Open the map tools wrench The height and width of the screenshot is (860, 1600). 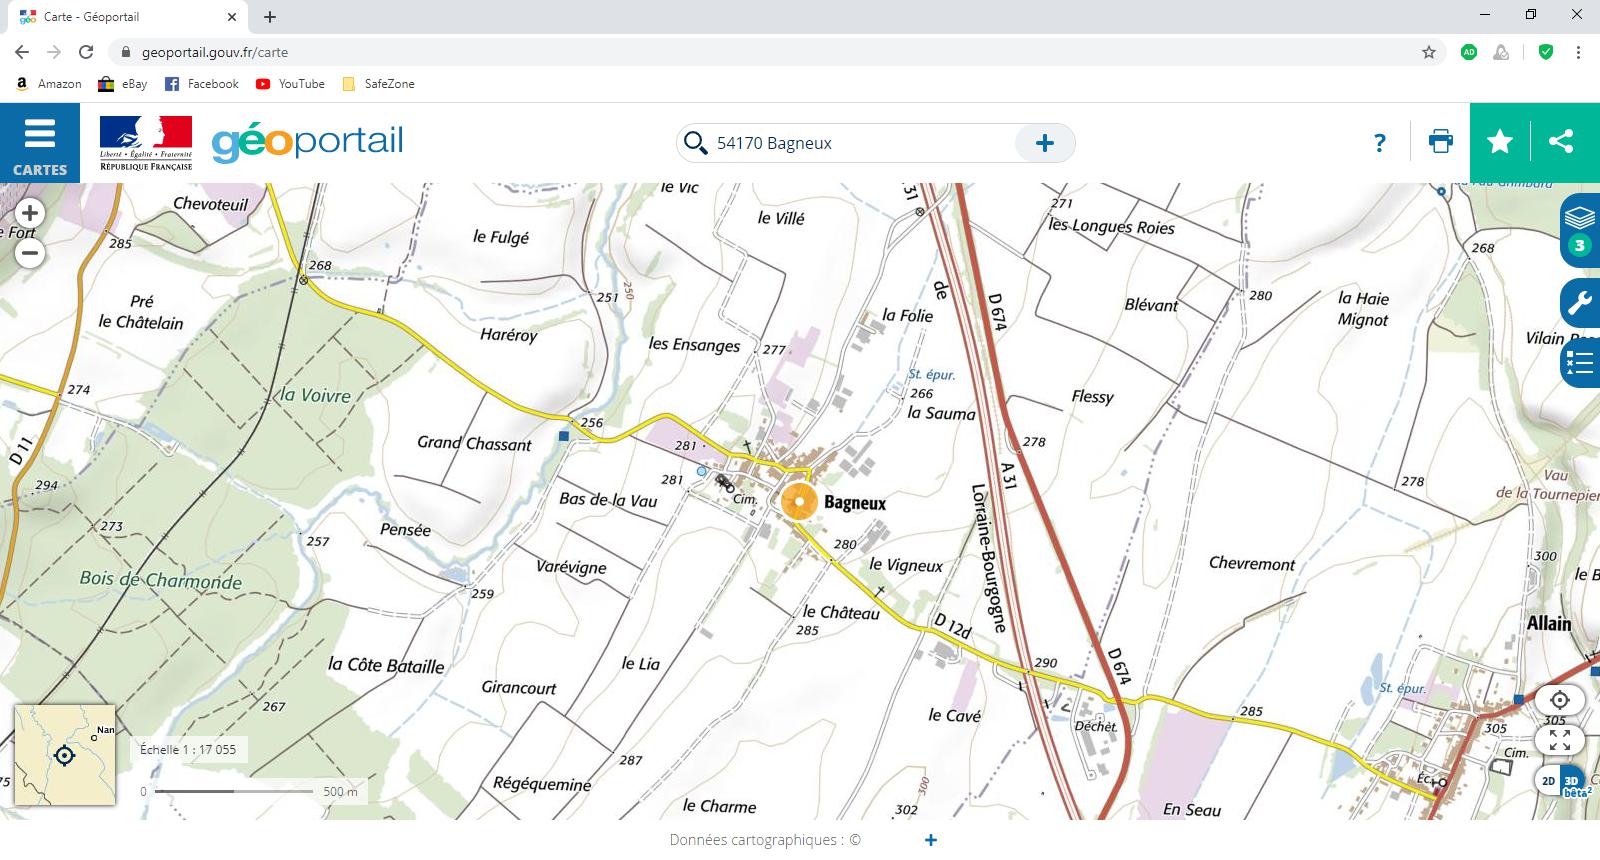tap(1580, 303)
